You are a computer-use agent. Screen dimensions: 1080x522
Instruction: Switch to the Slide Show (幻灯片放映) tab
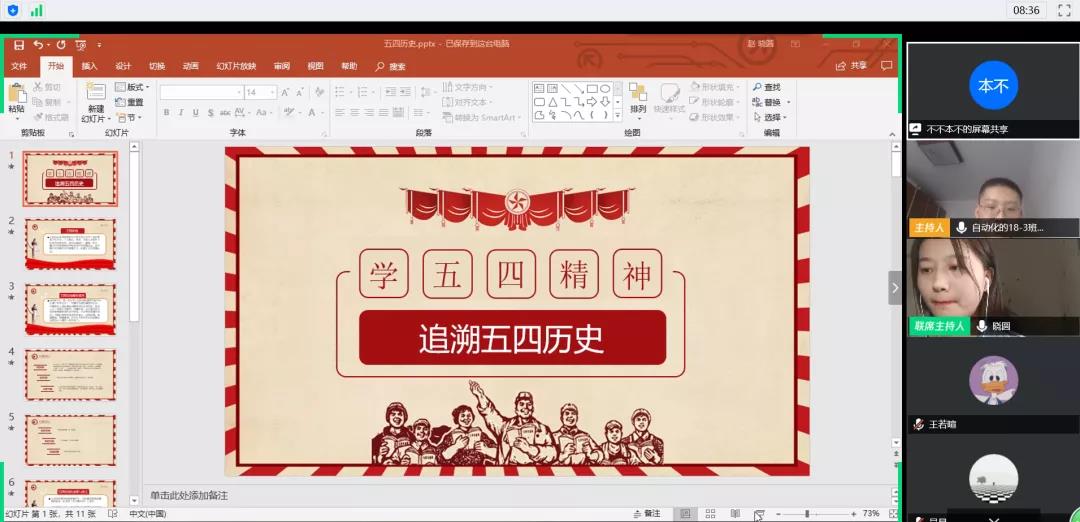[x=236, y=66]
